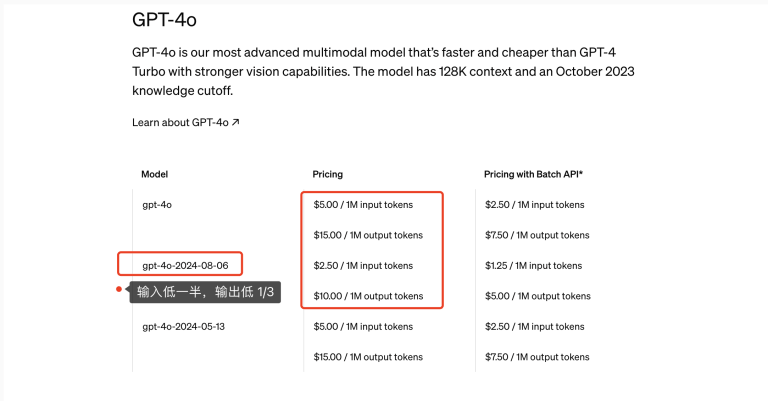Select gpt-4o-2024-08-06 $2.50 input token price
The image size is (768, 401).
click(363, 266)
